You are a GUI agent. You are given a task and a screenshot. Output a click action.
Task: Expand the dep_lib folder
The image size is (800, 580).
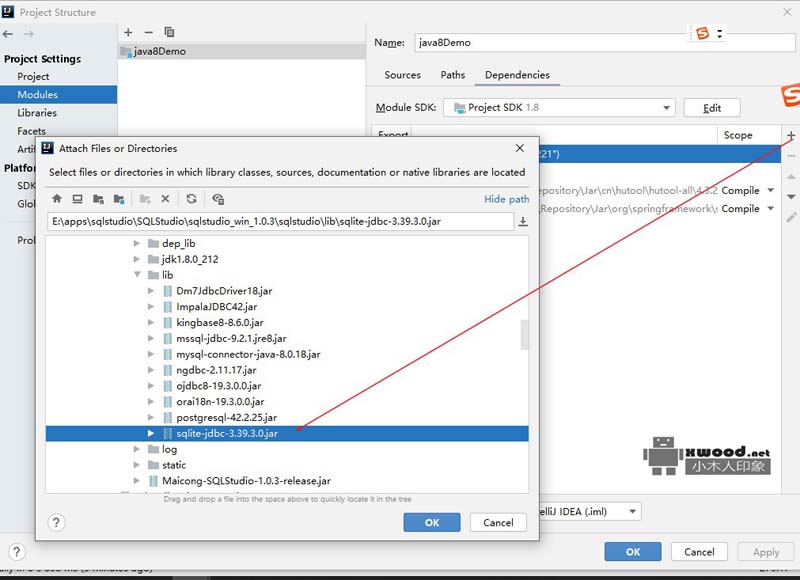(x=137, y=243)
